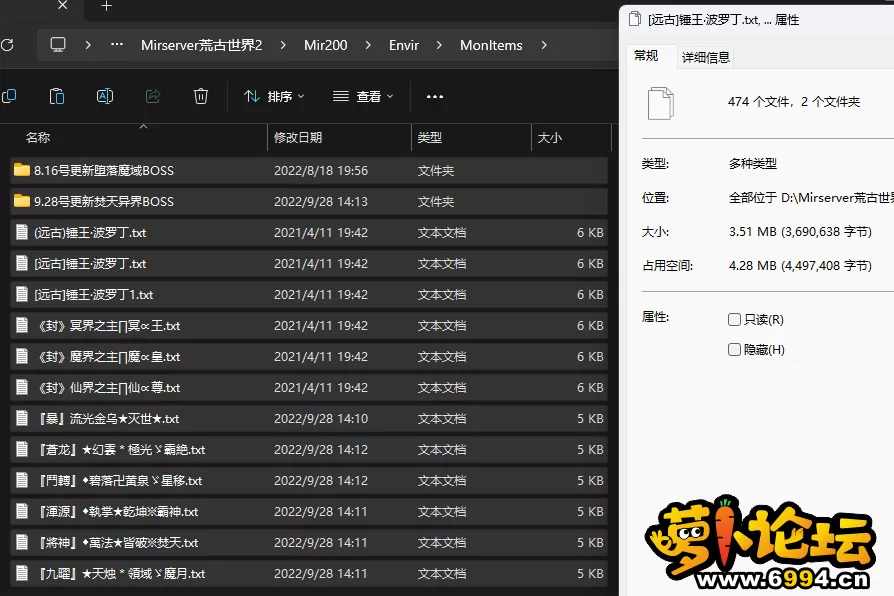Click the document icon in the properties title bar
The width and height of the screenshot is (894, 596).
tap(635, 19)
